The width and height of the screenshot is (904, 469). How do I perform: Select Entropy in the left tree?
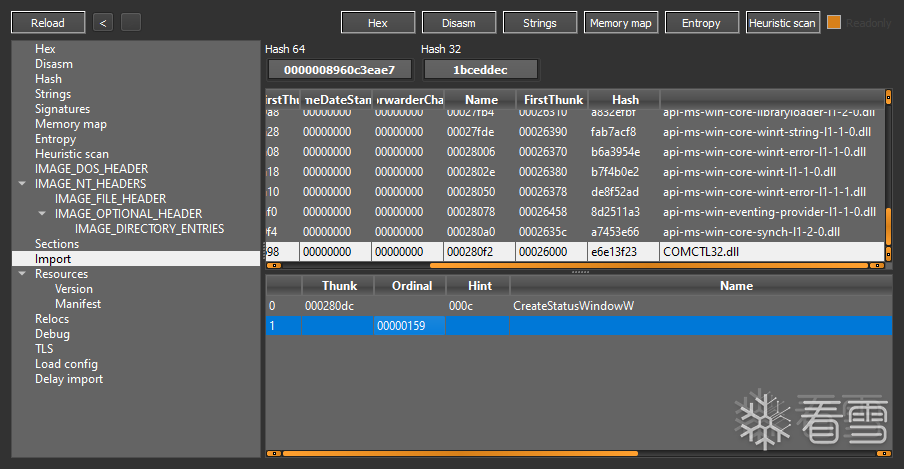click(55, 139)
